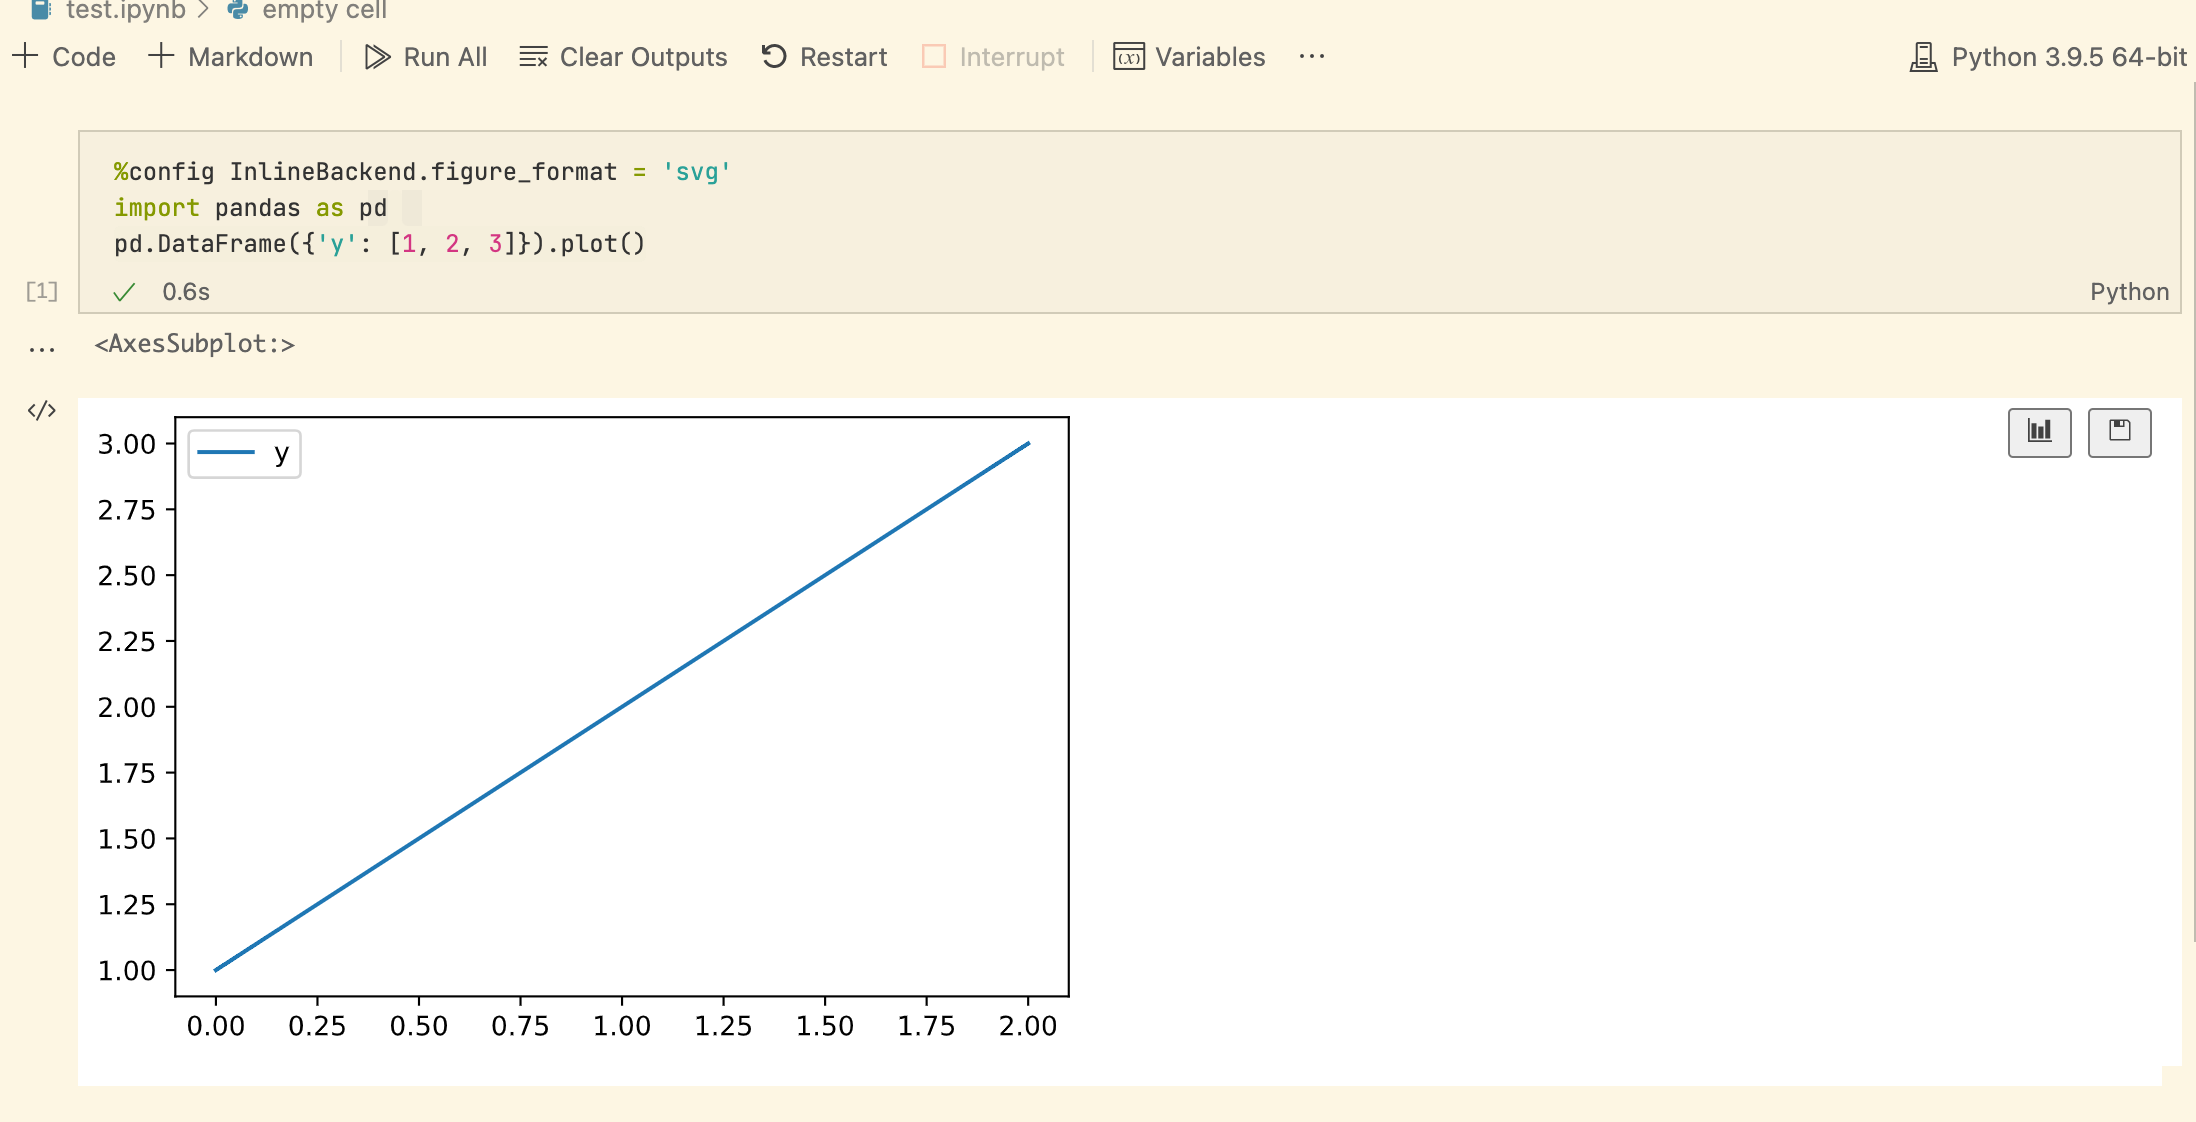Click the AxesSubplot text output
The width and height of the screenshot is (2196, 1122).
pos(194,344)
